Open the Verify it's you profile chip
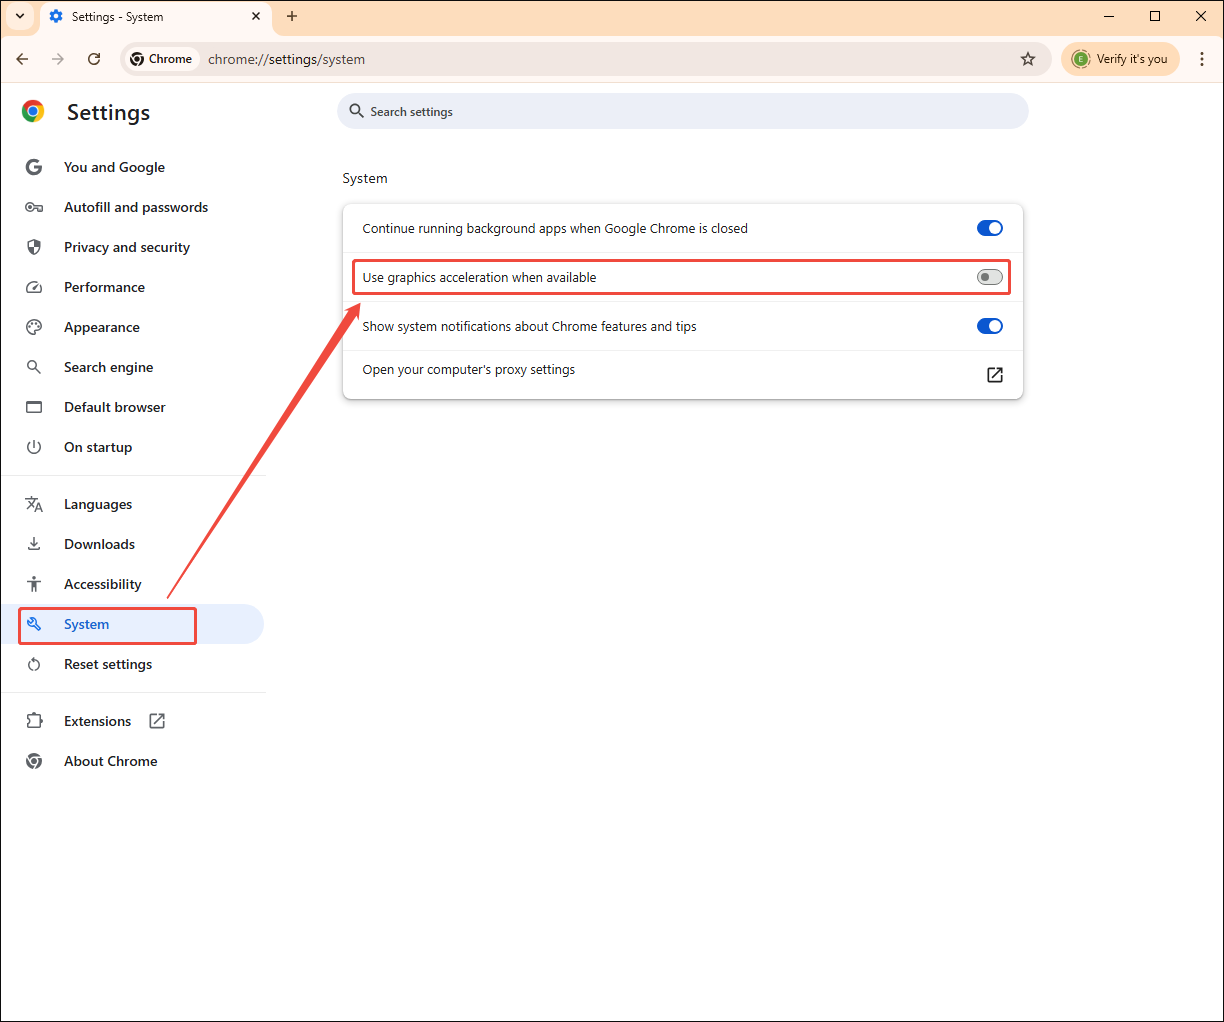1224x1022 pixels. (1120, 59)
